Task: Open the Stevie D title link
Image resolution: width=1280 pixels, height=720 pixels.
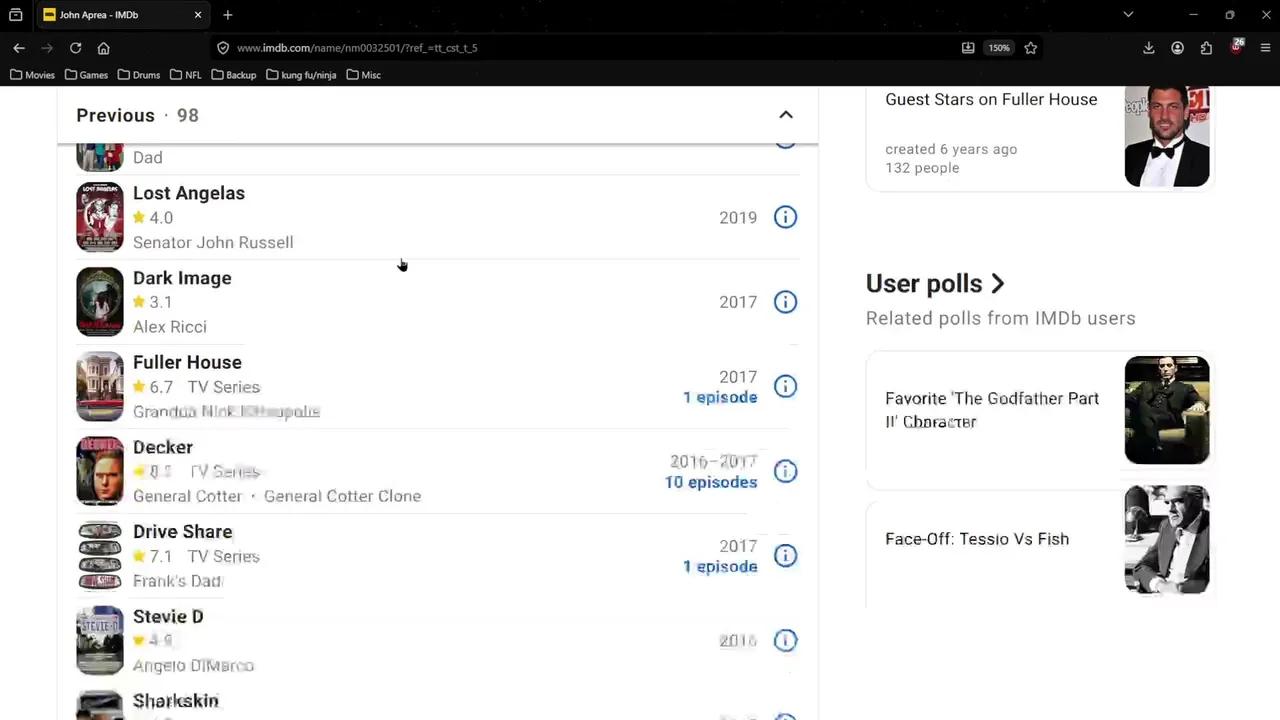Action: 168,616
